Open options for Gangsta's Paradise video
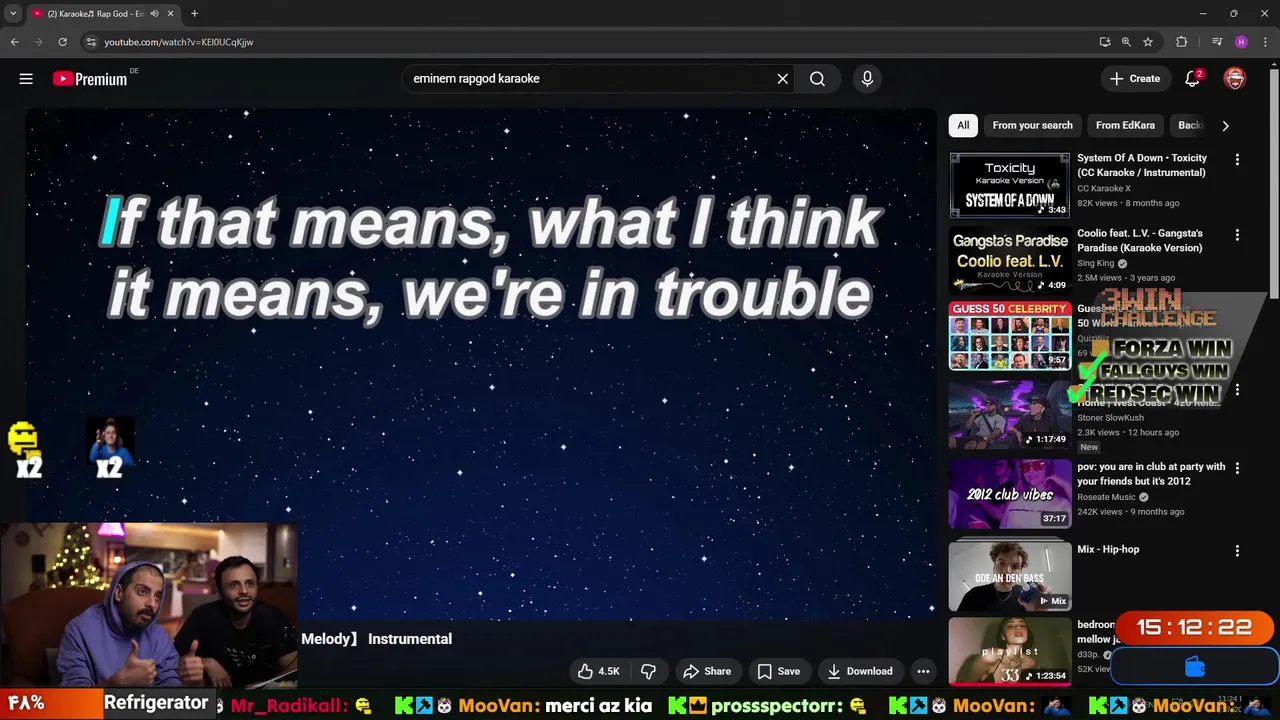 point(1237,235)
